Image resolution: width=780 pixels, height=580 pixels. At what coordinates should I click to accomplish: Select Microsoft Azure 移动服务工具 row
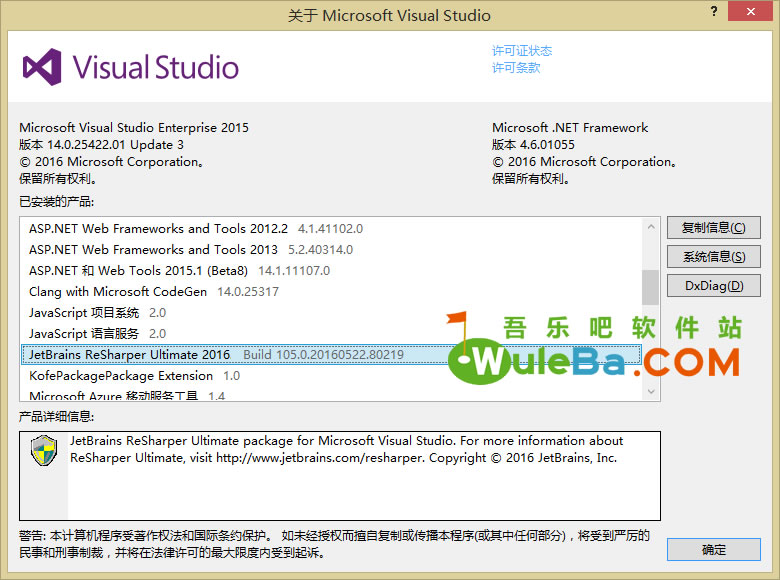331,394
